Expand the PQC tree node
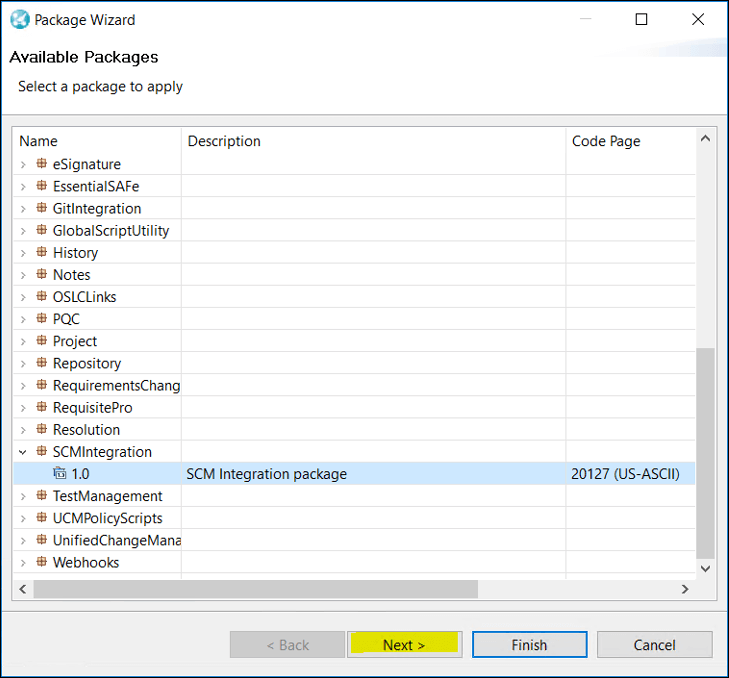This screenshot has height=678, width=729. coord(23,319)
